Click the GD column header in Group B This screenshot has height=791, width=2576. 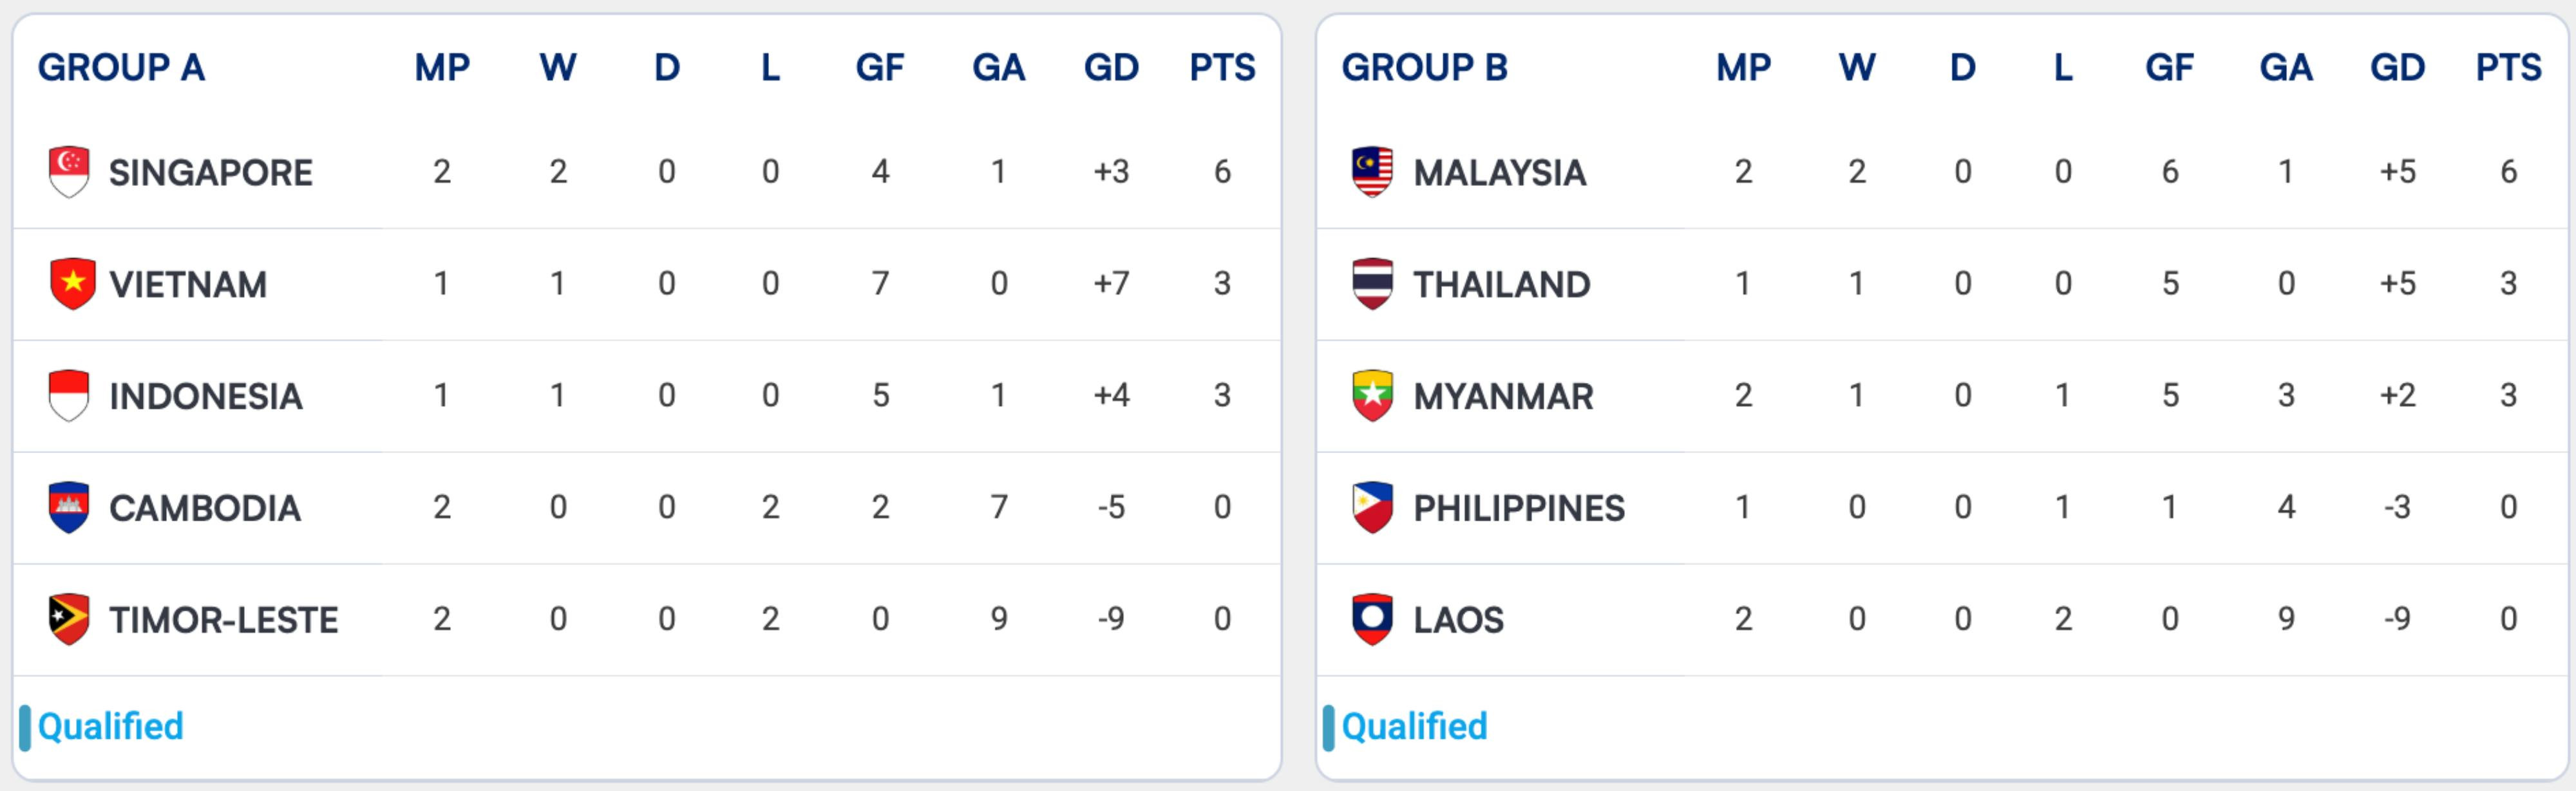(2397, 67)
